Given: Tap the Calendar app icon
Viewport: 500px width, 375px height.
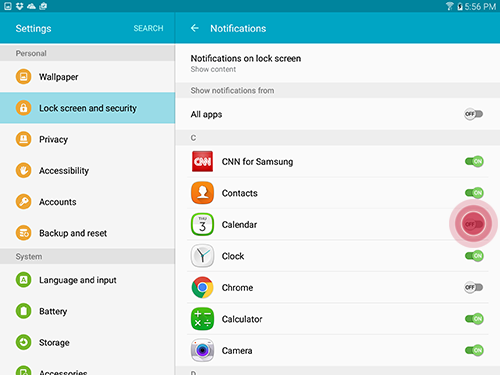Looking at the screenshot, I should (x=202, y=224).
